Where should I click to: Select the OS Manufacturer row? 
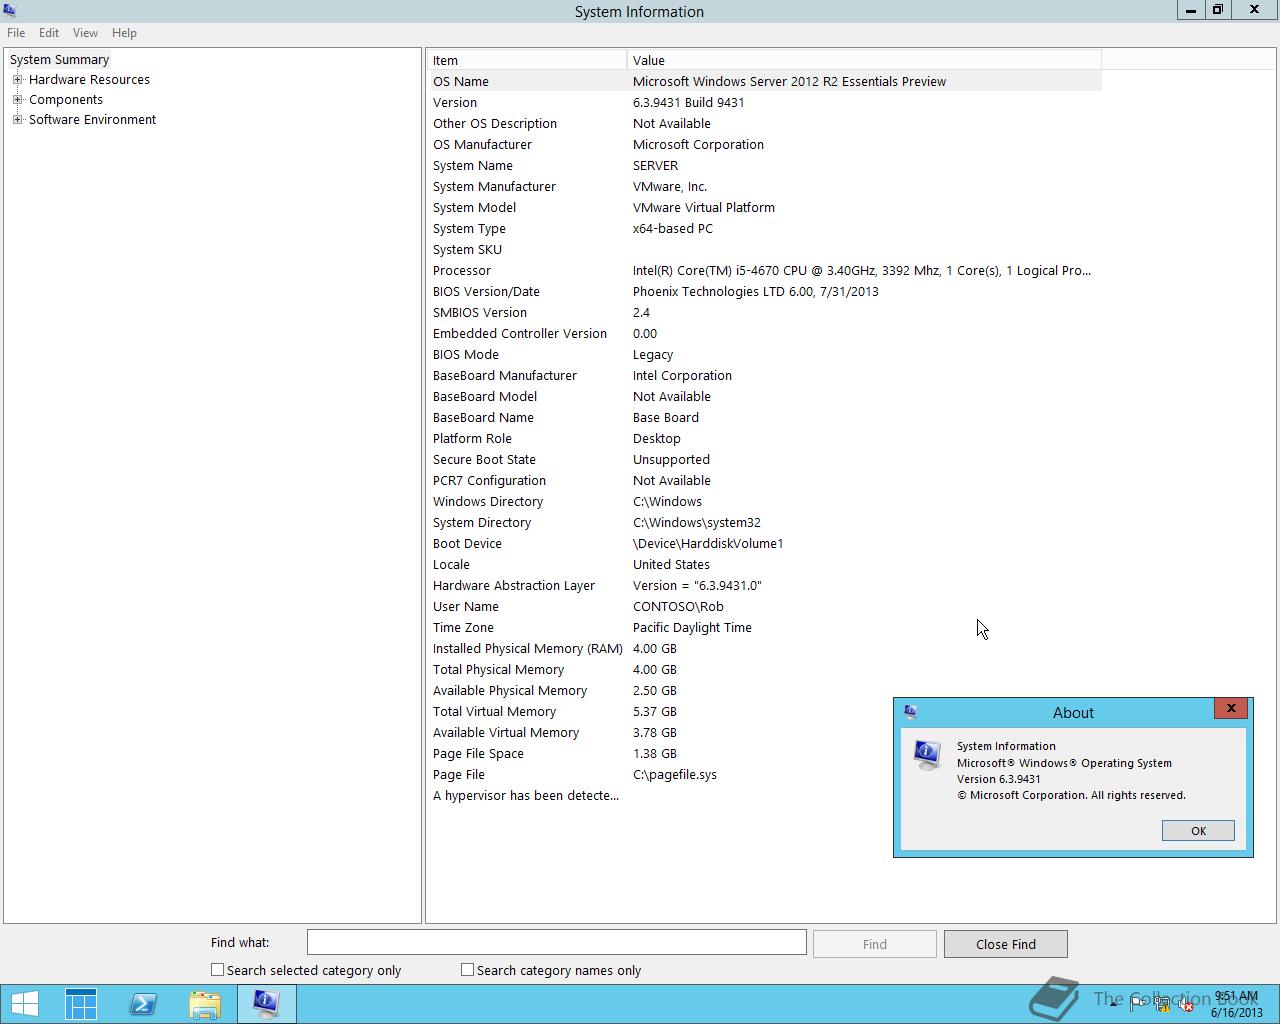pos(765,144)
